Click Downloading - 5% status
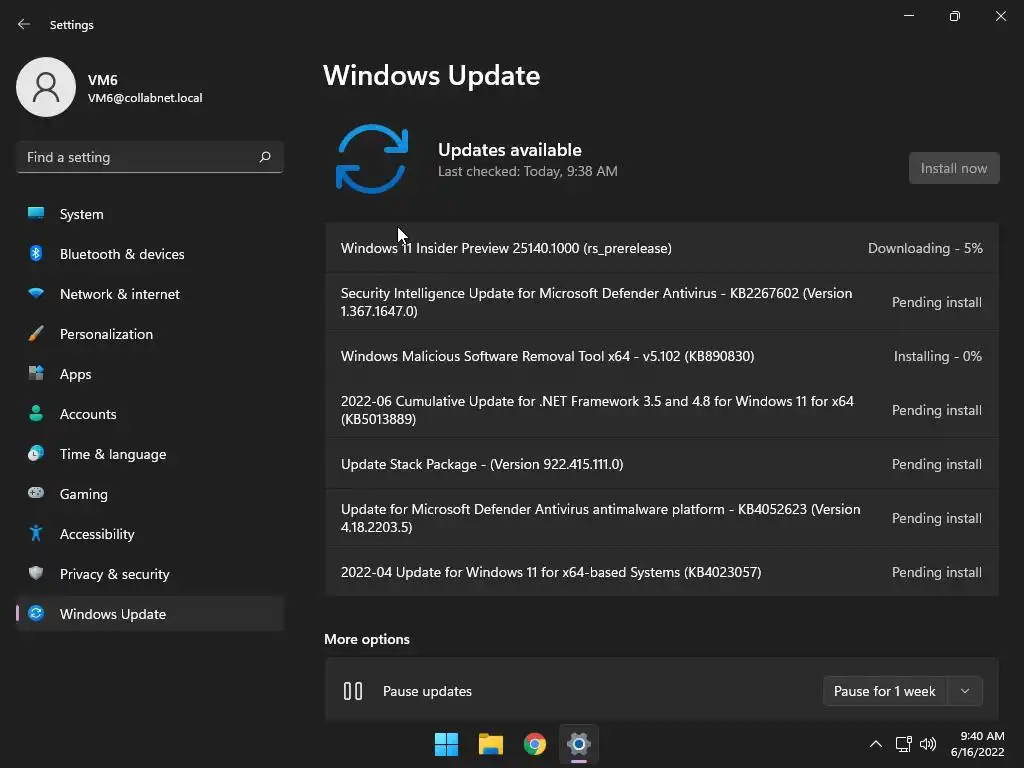Image resolution: width=1024 pixels, height=768 pixels. point(925,248)
